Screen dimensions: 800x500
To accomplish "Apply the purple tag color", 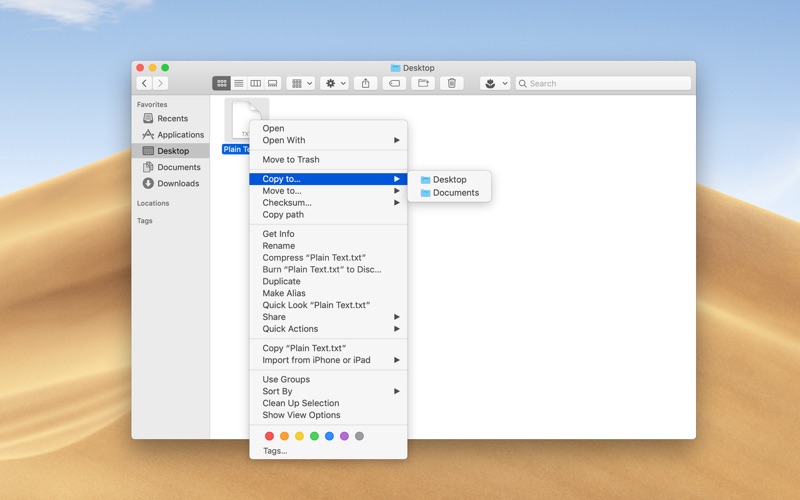I will pos(344,436).
